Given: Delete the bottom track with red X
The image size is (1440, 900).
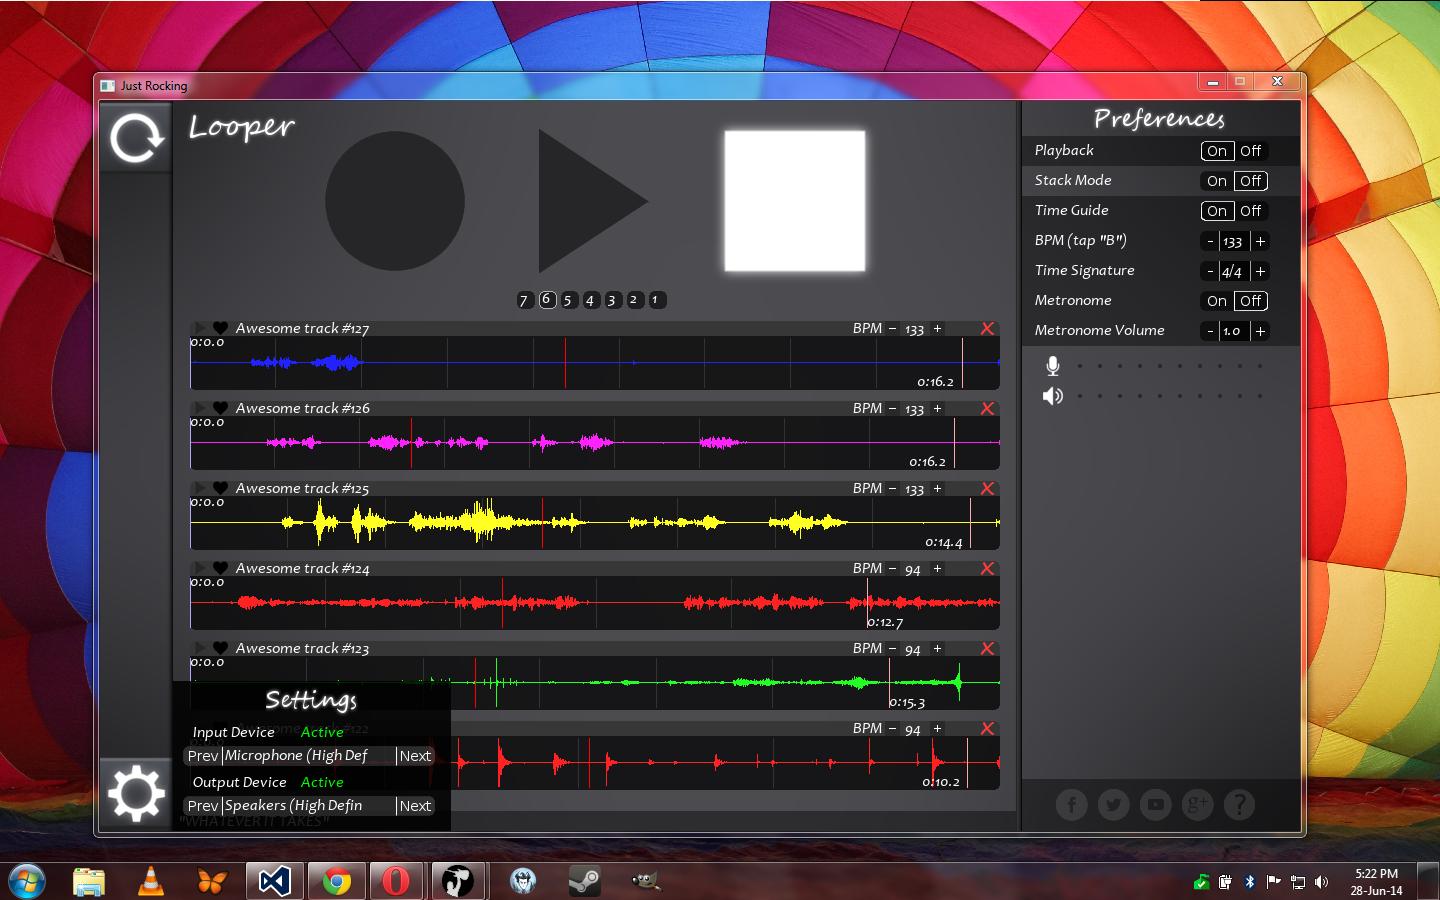Looking at the screenshot, I should click(987, 728).
